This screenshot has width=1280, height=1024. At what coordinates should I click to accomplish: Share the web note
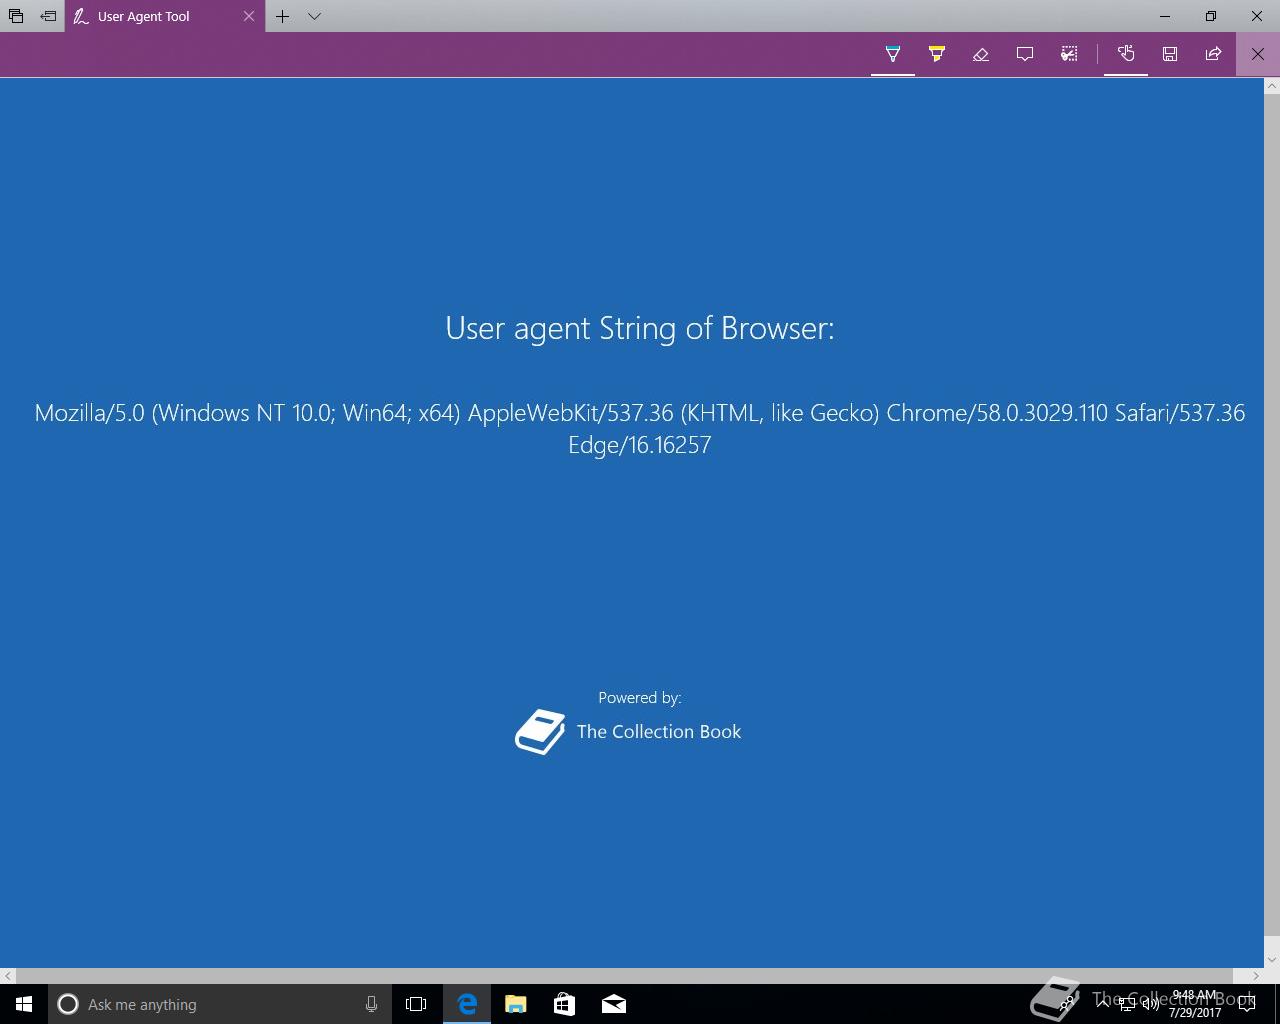1214,54
